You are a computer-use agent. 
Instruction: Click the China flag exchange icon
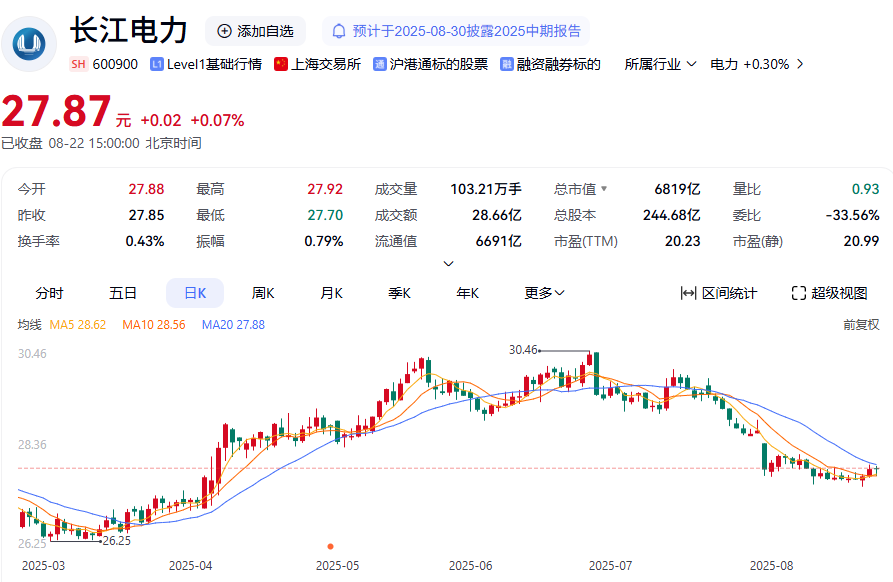281,64
